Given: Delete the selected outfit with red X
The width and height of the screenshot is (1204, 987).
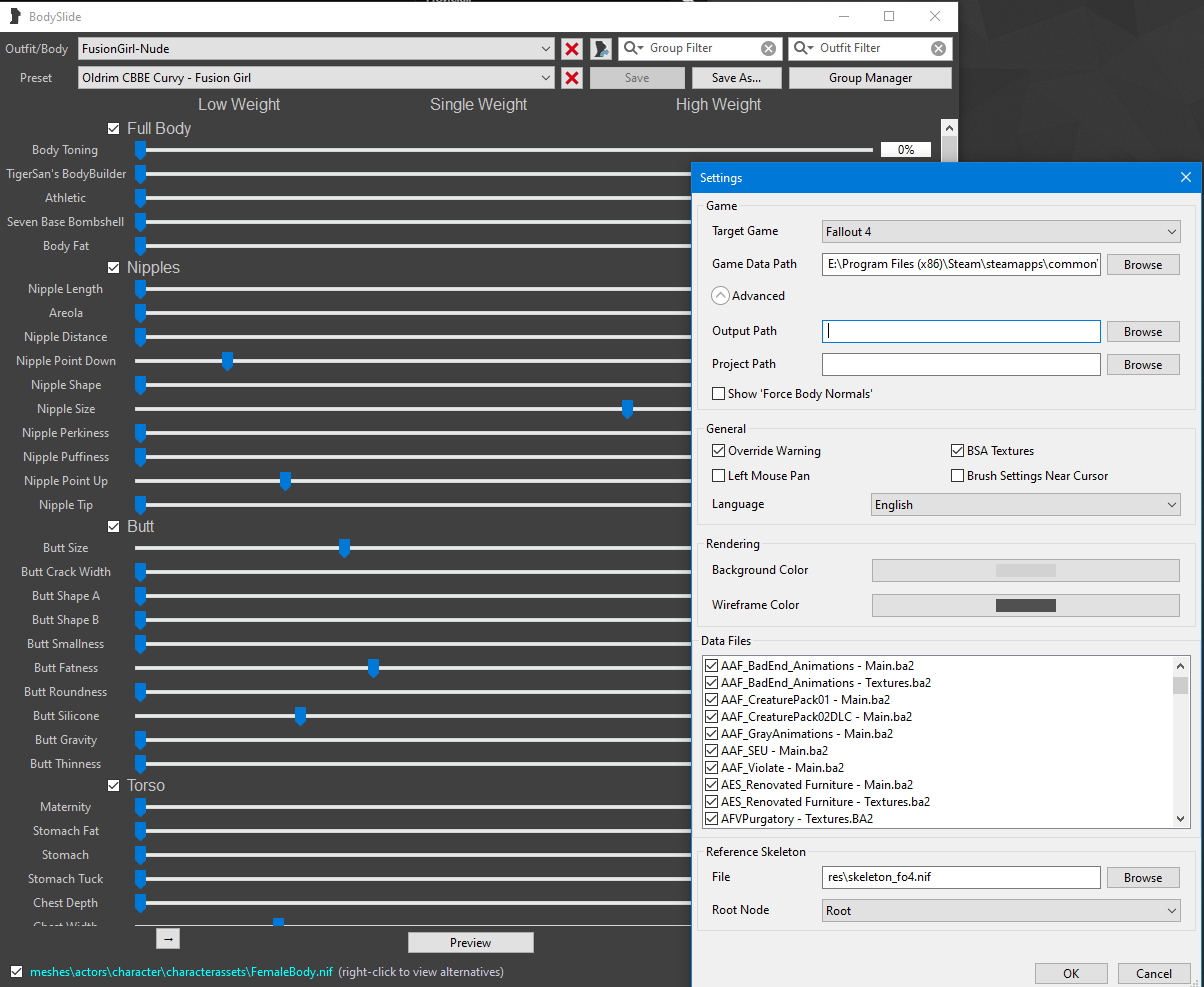Looking at the screenshot, I should point(571,49).
